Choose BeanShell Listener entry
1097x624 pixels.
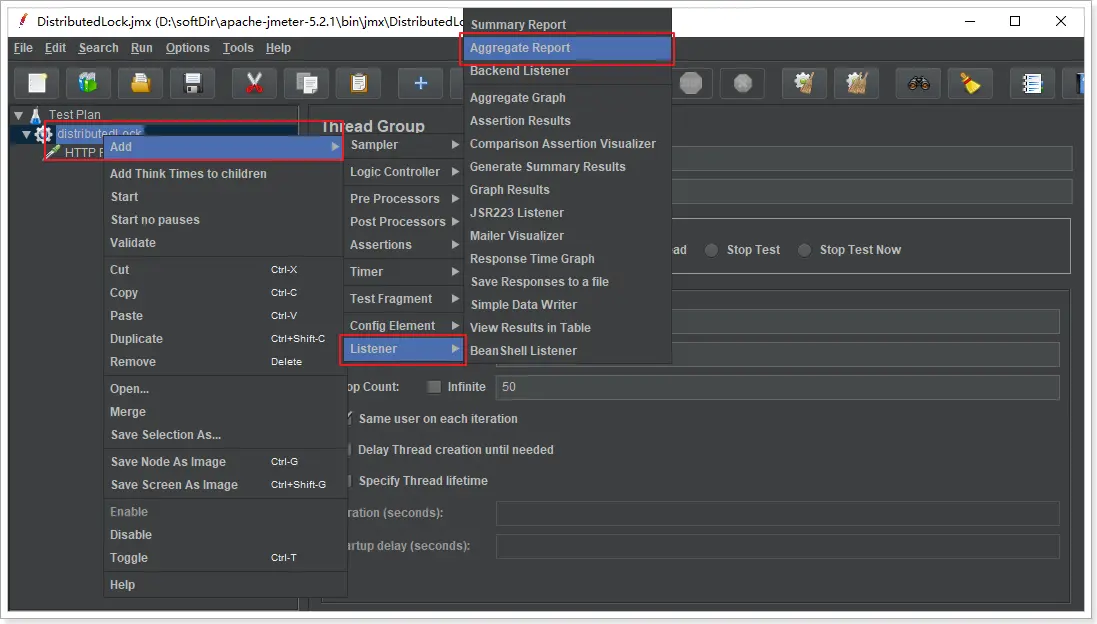[567, 350]
